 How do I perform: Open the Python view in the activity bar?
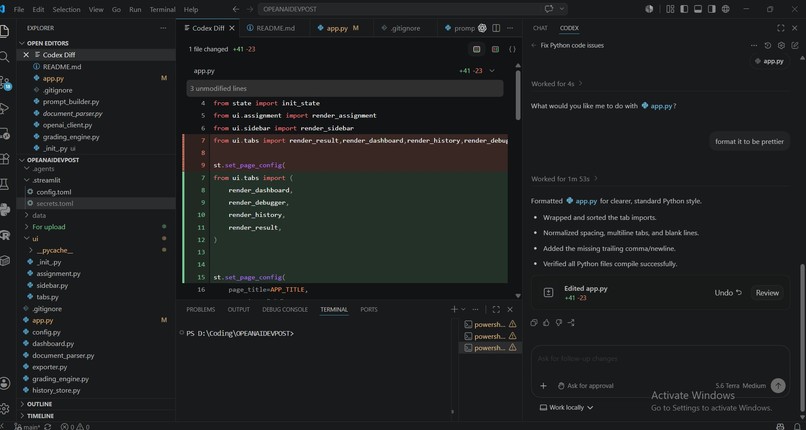coord(5,209)
